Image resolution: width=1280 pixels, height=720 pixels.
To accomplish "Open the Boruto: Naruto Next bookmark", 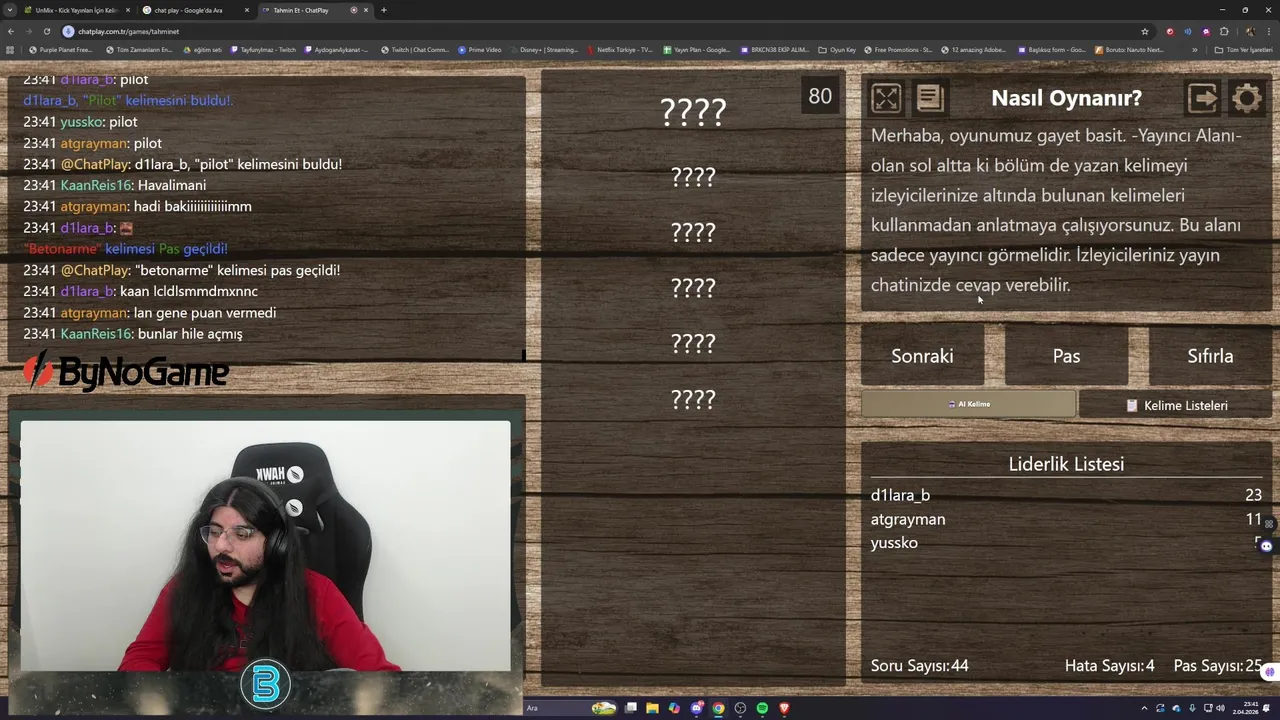I will (1129, 49).
